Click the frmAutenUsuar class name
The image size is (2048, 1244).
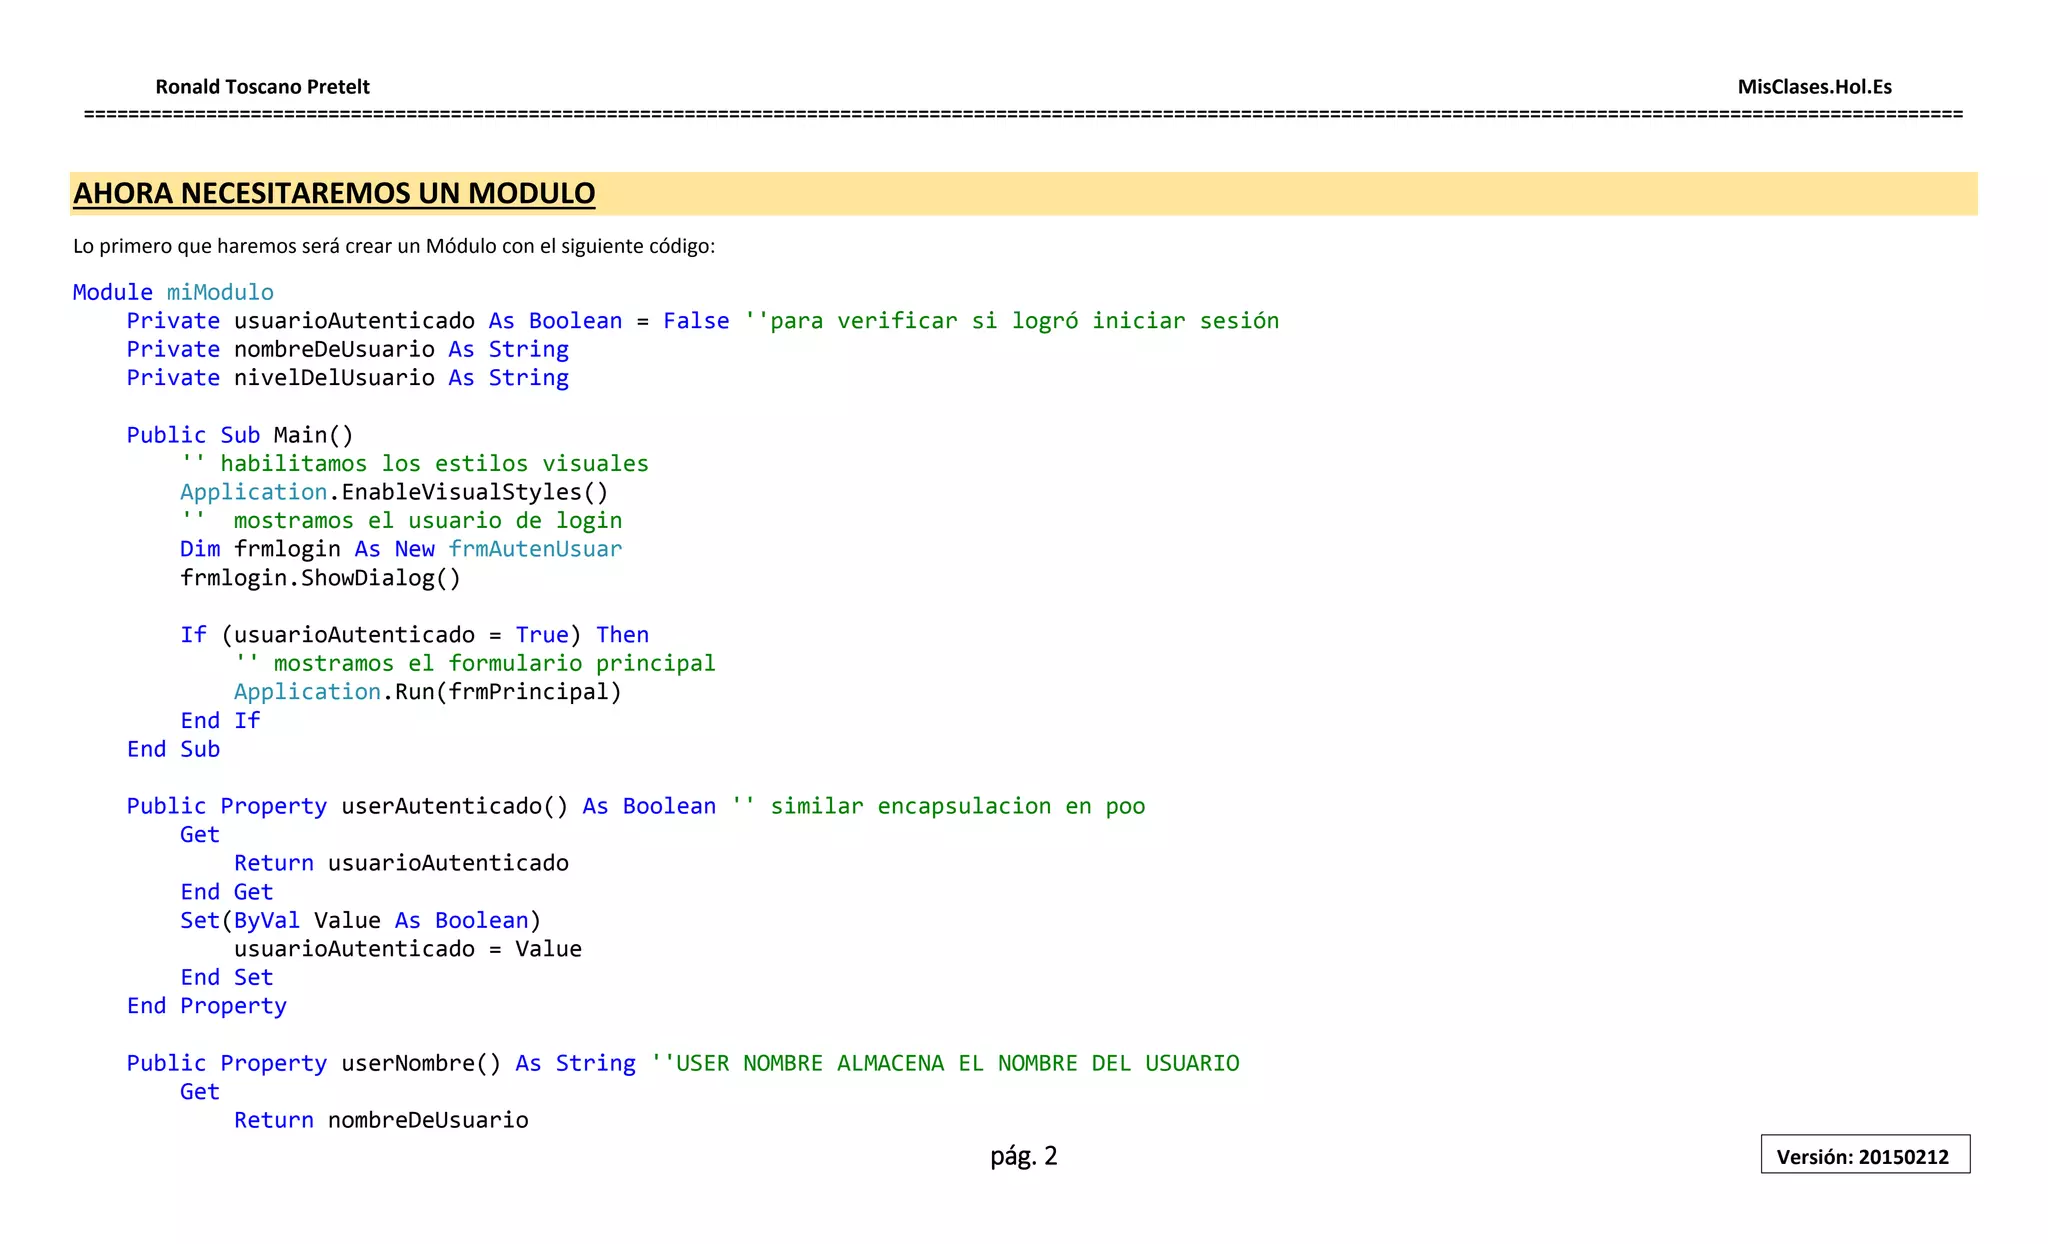535,549
